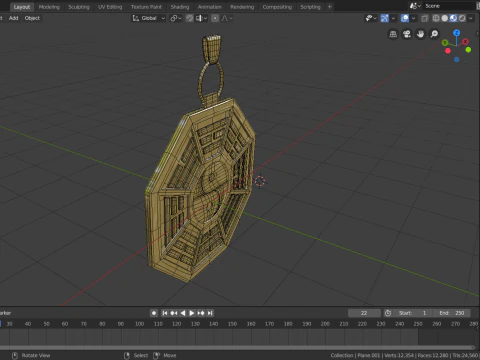
Task: Switch to the Animation workspace tab
Action: (x=210, y=7)
